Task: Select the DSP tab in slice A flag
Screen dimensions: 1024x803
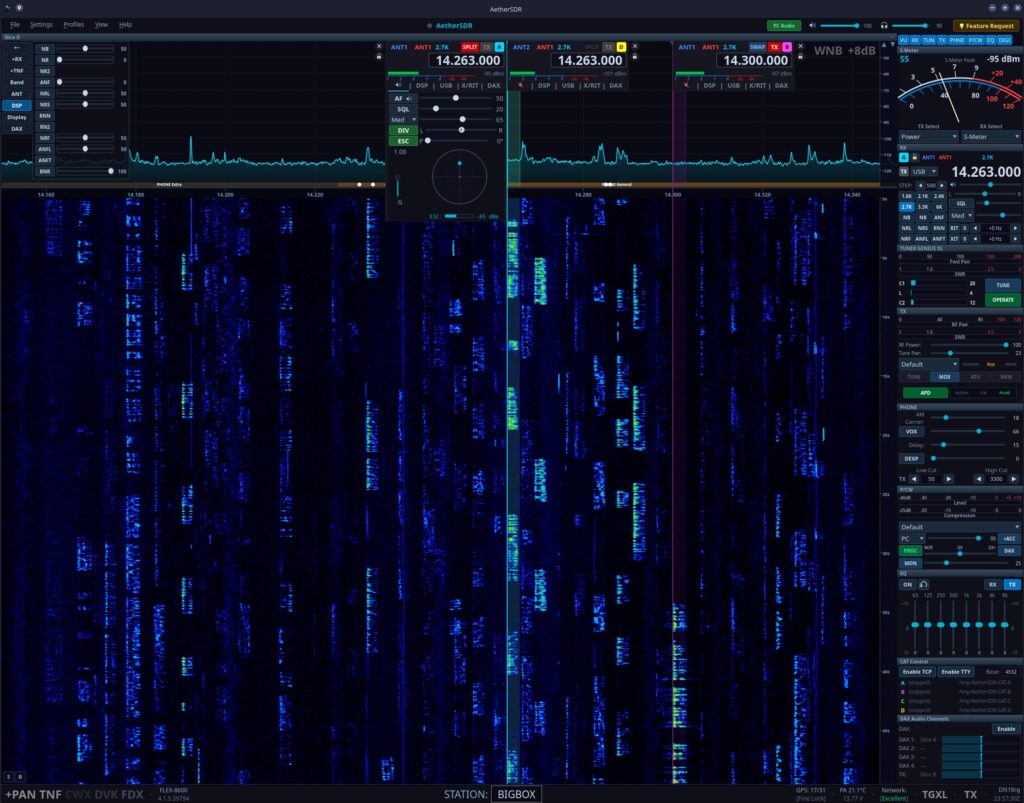Action: [x=422, y=86]
